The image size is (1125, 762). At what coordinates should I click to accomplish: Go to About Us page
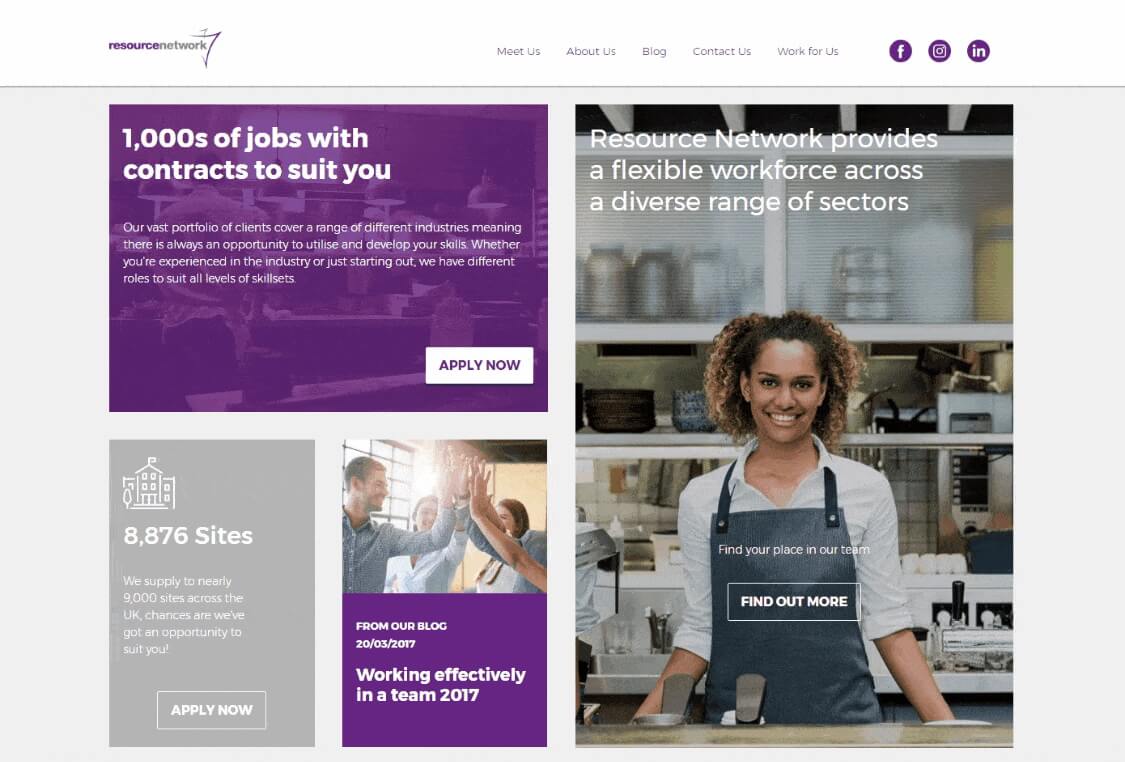(590, 52)
